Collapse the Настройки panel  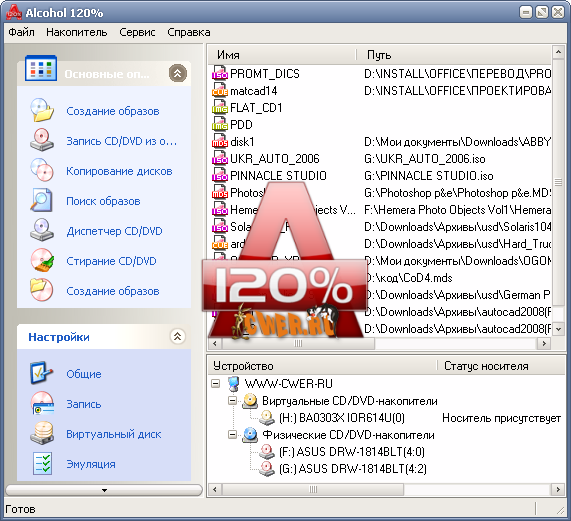pos(177,336)
